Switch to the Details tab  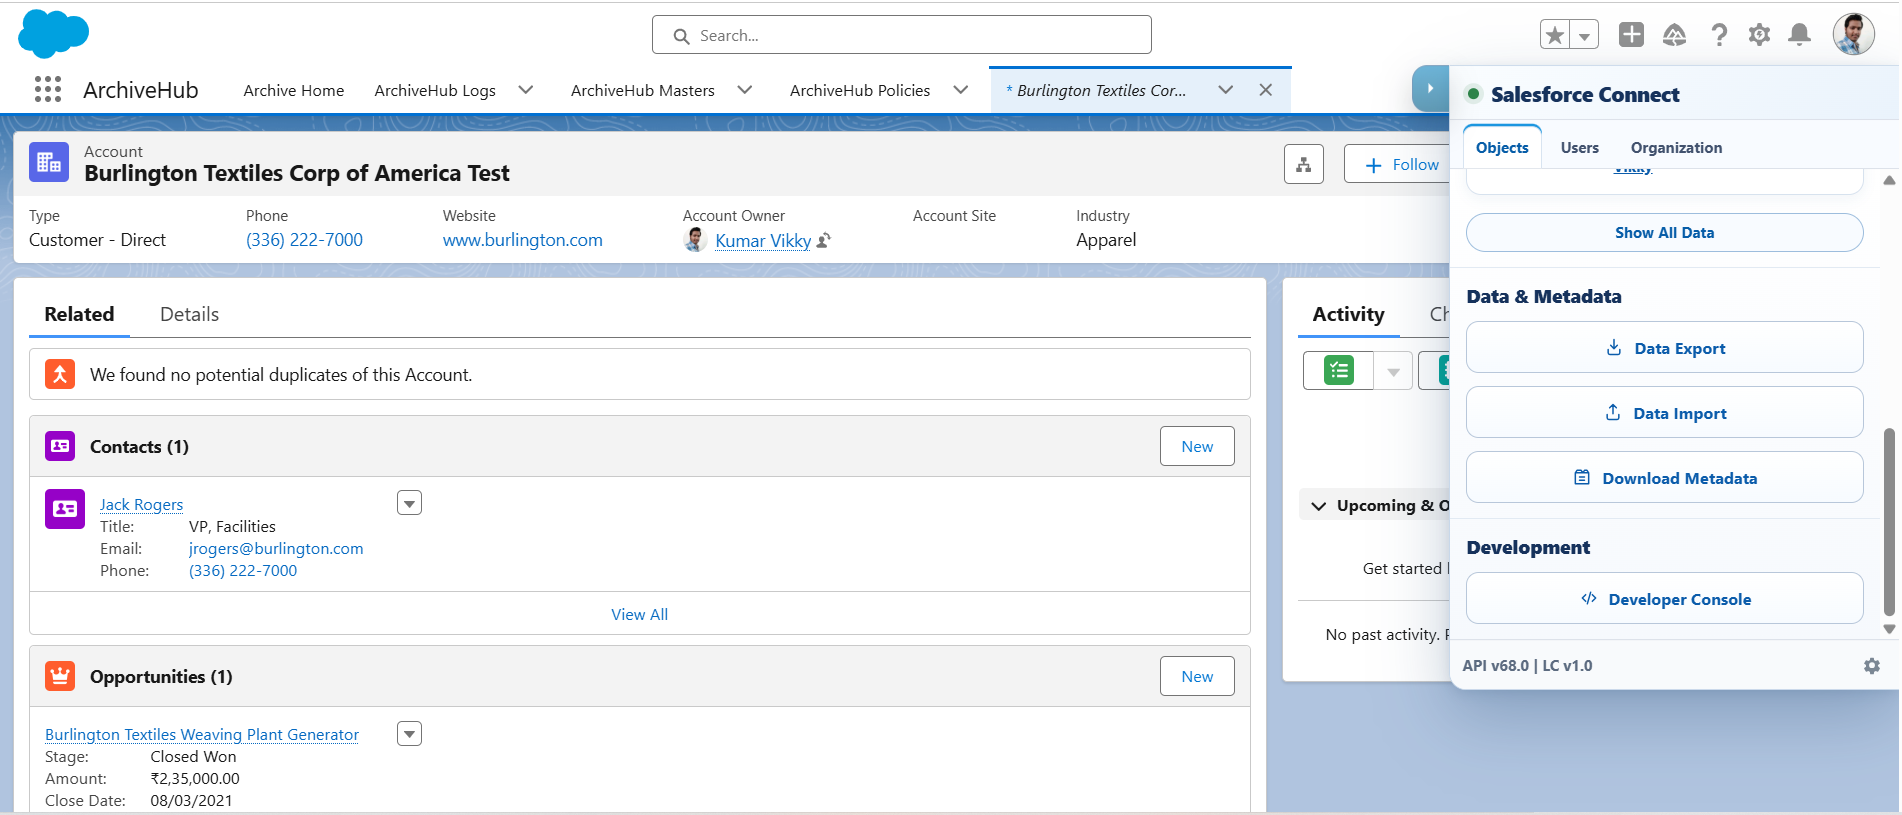pyautogui.click(x=189, y=314)
